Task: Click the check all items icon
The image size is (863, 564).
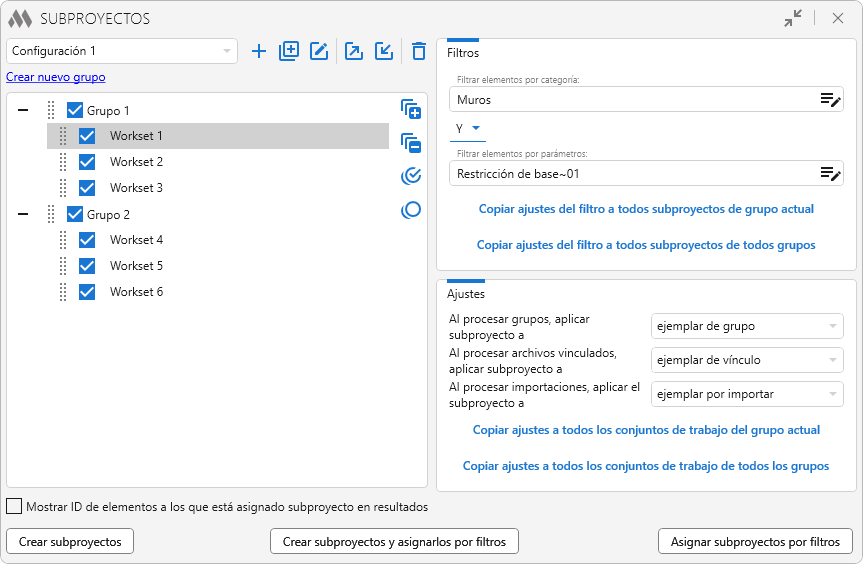Action: click(410, 177)
